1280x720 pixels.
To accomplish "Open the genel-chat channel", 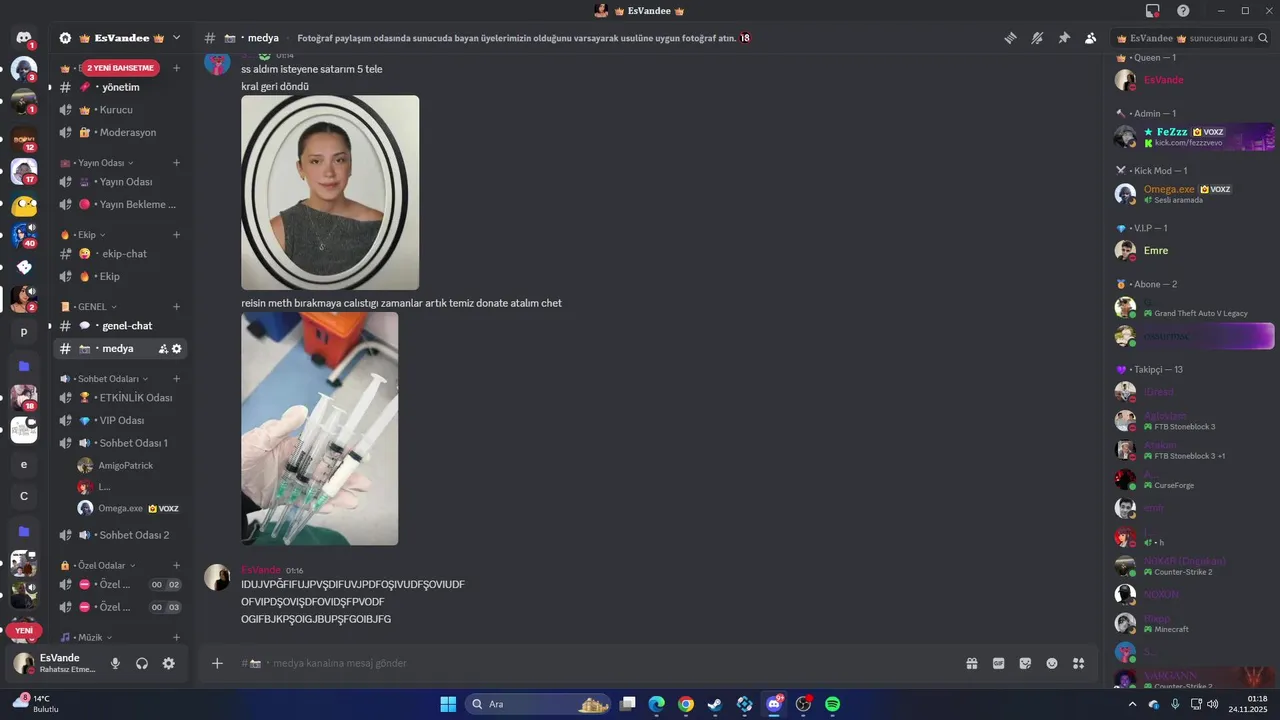I will coord(120,326).
